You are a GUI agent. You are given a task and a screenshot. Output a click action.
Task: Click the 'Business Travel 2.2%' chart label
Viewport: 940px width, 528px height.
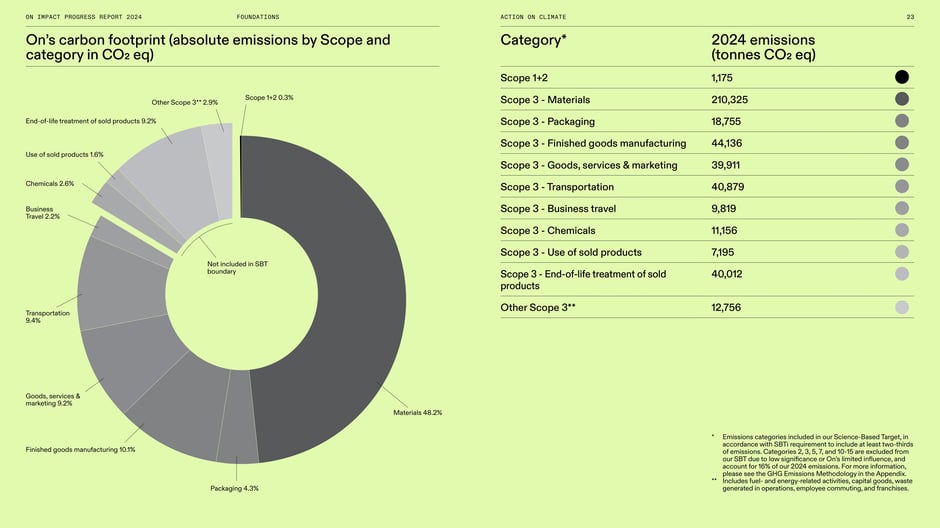(43, 213)
